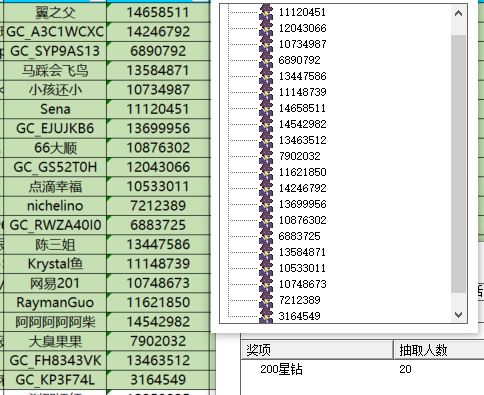Select tree entry 14658511 in winner list

(x=302, y=108)
